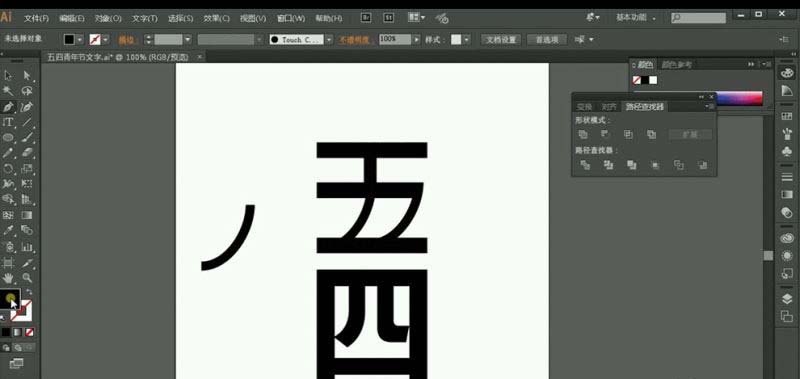Open stroke weight dropdown arrow
800x379 pixels.
click(187, 39)
